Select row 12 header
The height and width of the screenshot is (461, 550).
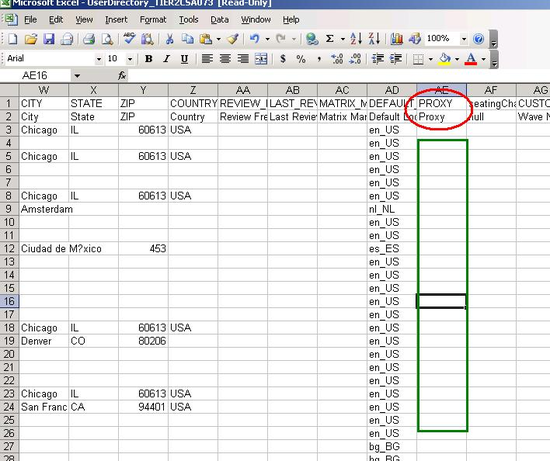point(9,248)
